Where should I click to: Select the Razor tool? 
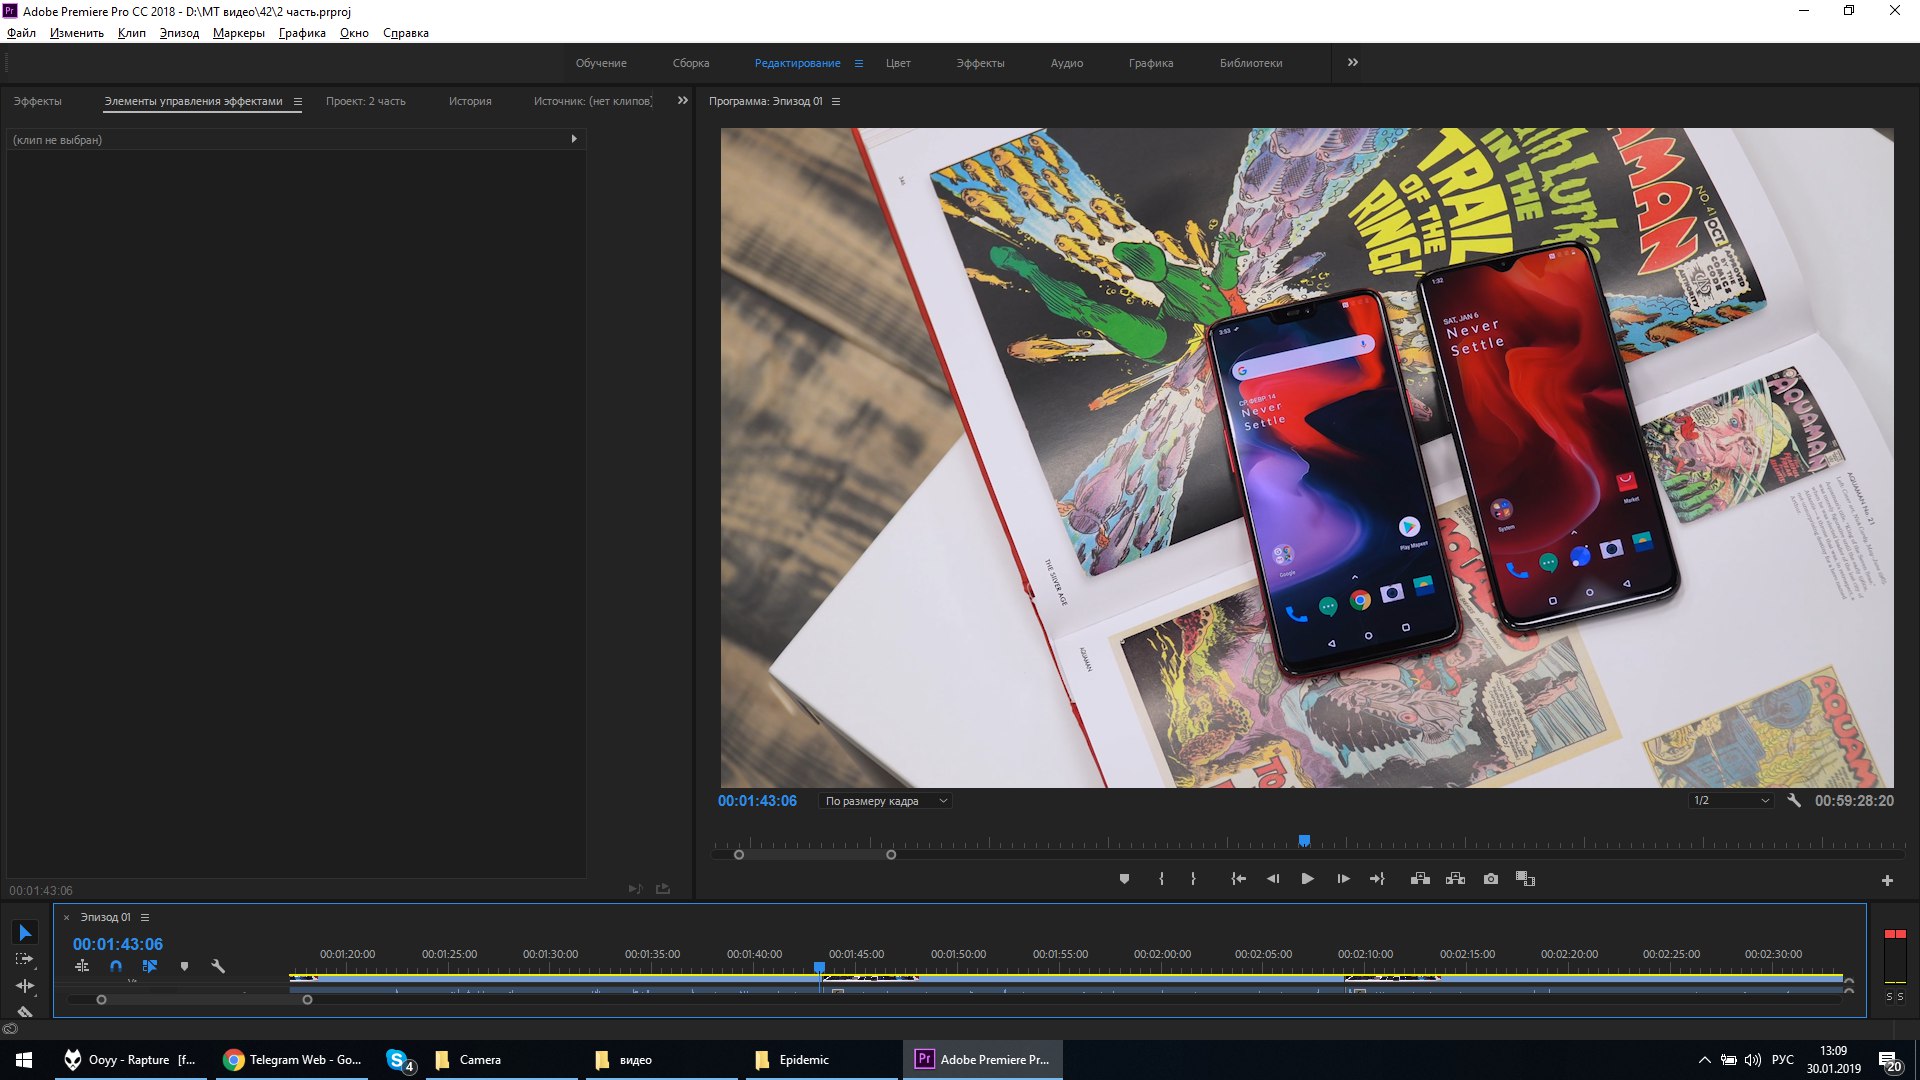tap(25, 1011)
